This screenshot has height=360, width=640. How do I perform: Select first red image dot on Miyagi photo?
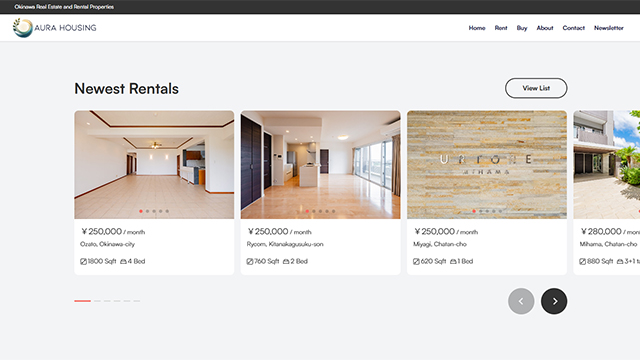tap(474, 211)
